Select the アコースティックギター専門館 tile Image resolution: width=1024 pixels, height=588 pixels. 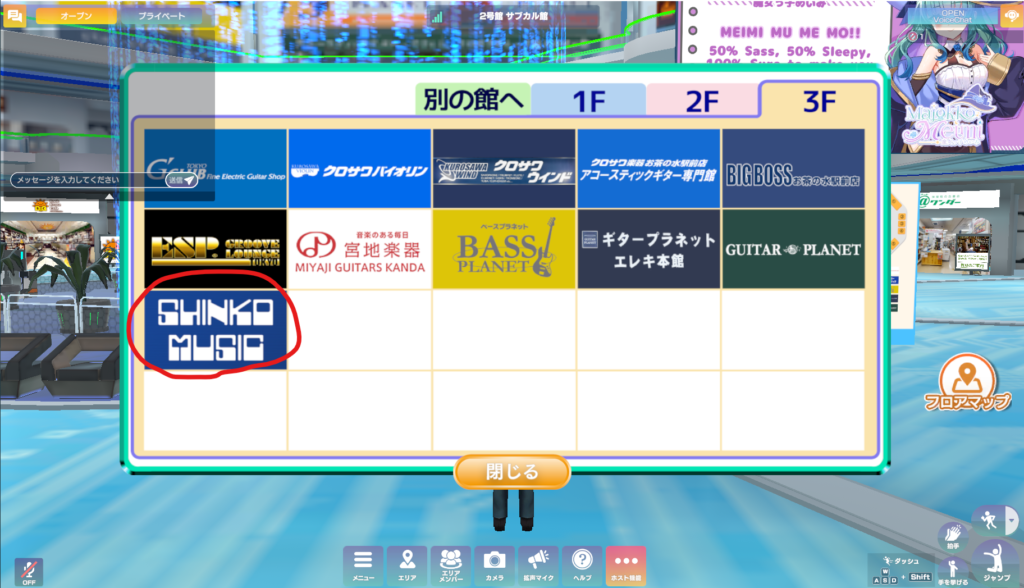tap(648, 169)
